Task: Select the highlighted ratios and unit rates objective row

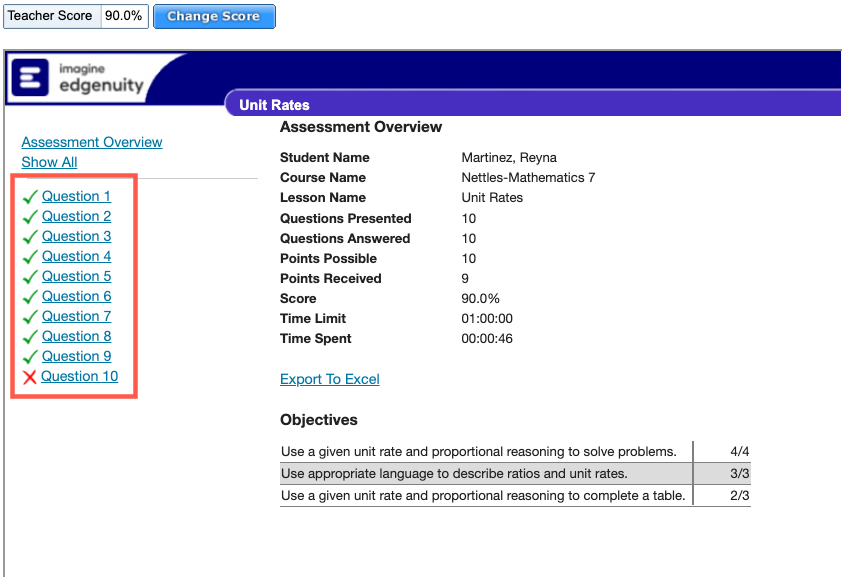Action: (485, 473)
